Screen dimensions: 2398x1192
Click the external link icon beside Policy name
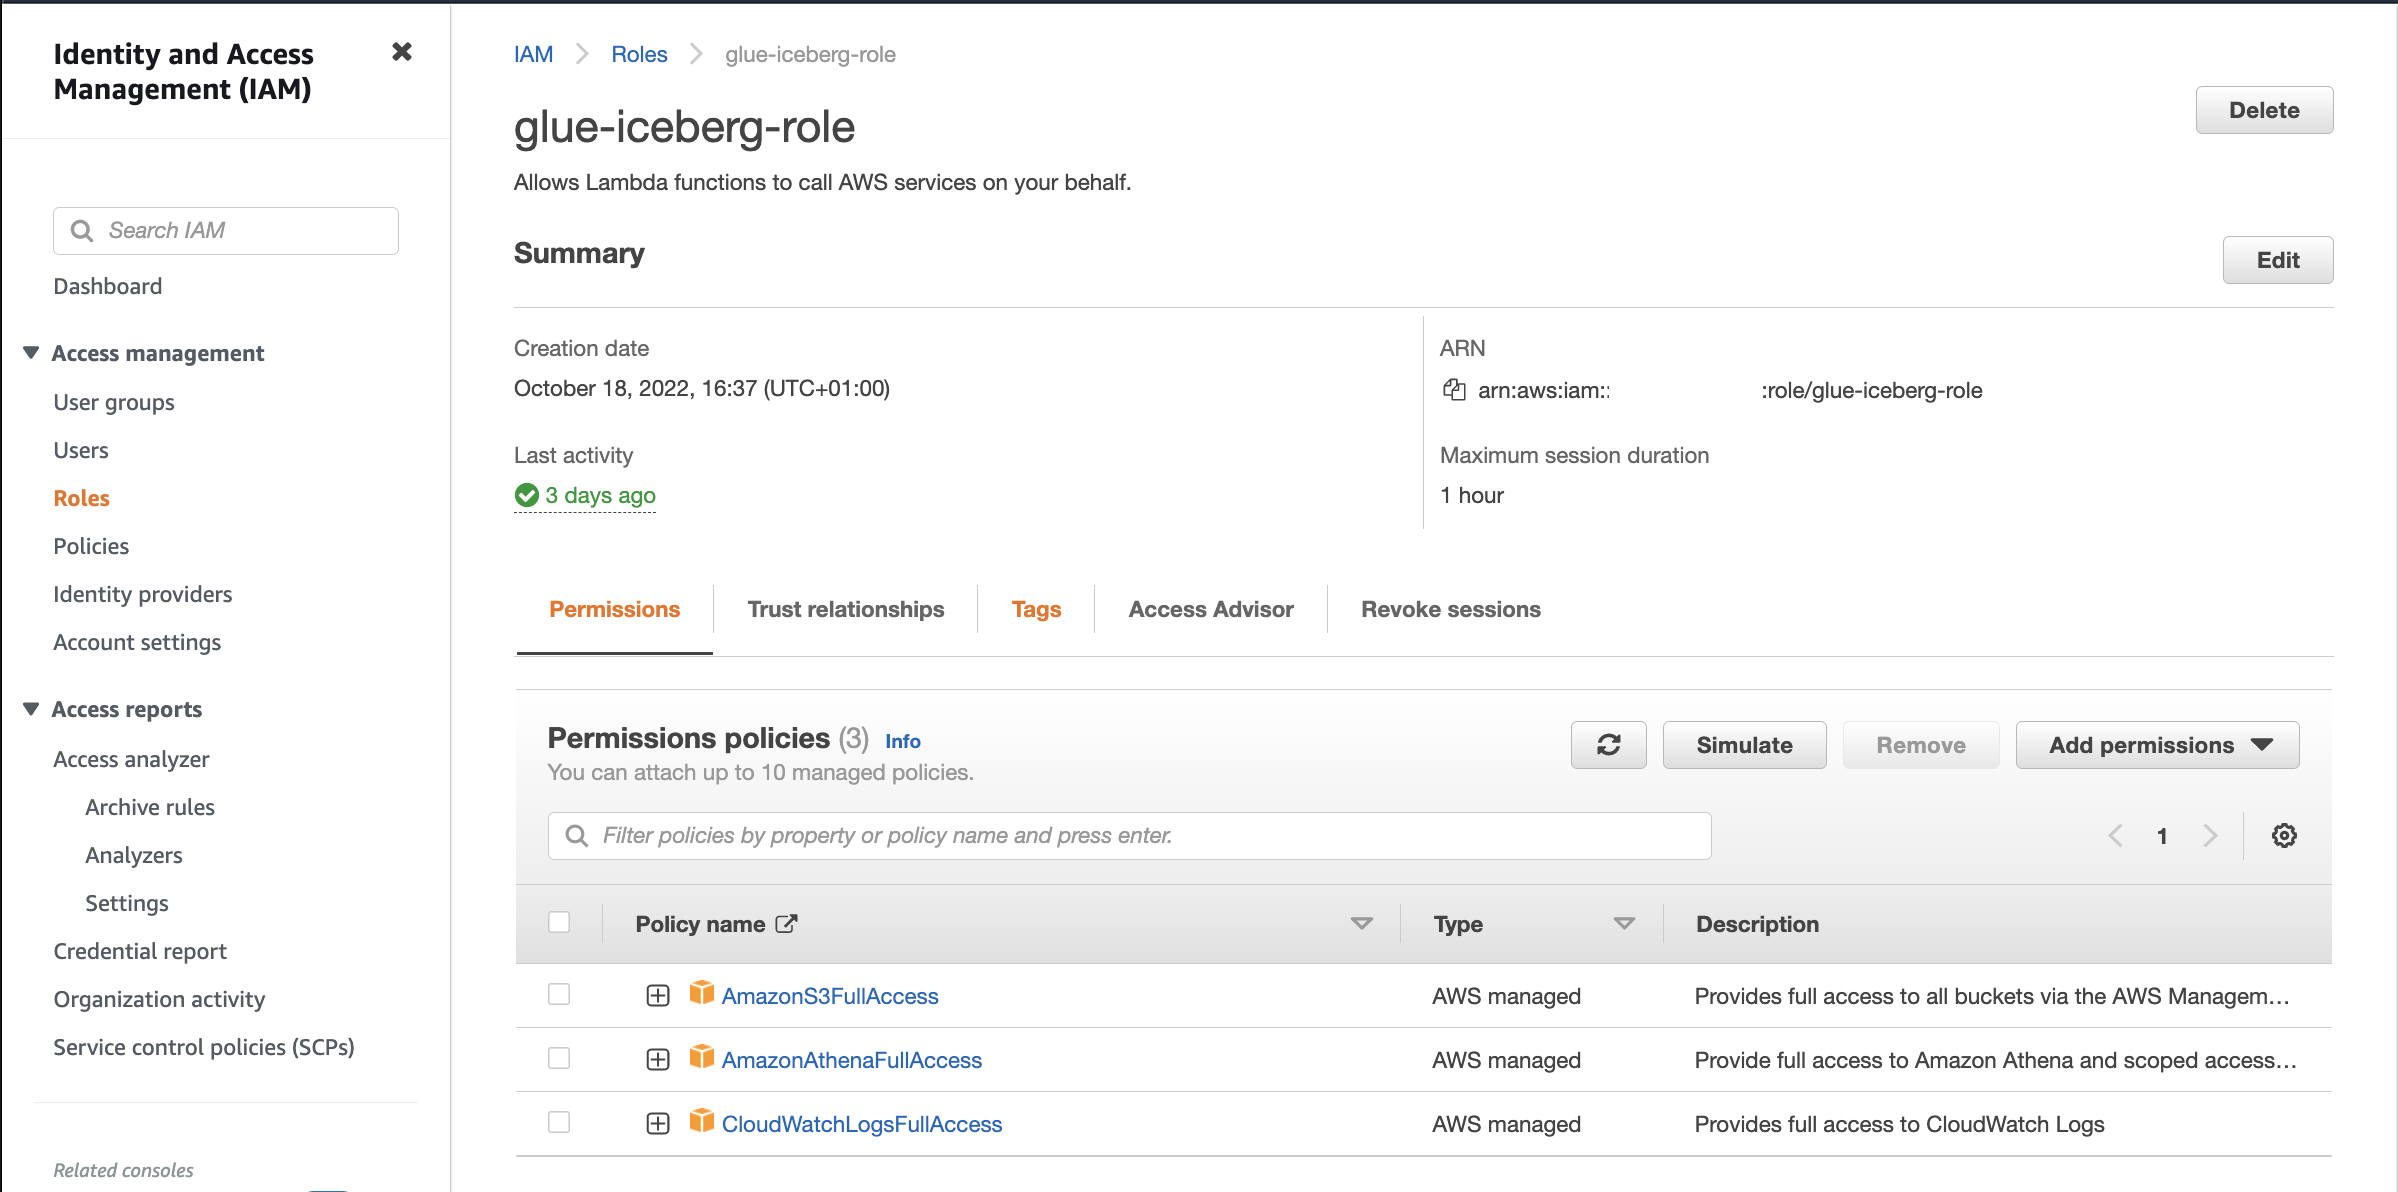point(787,924)
